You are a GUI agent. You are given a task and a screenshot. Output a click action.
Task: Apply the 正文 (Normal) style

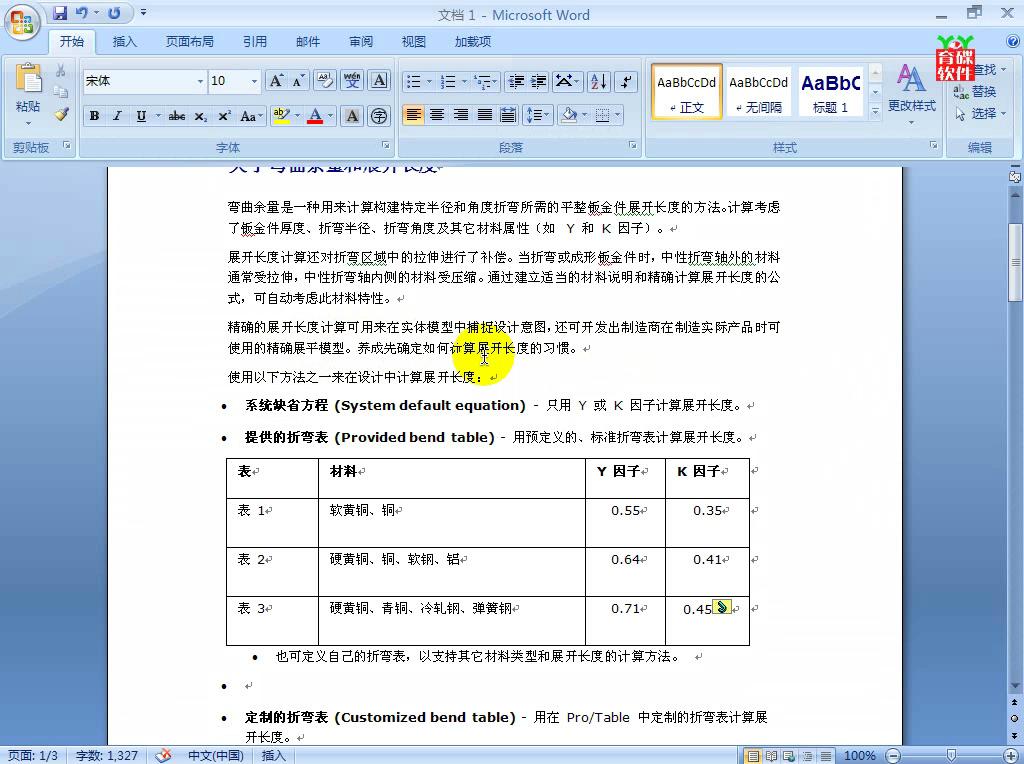click(x=686, y=91)
